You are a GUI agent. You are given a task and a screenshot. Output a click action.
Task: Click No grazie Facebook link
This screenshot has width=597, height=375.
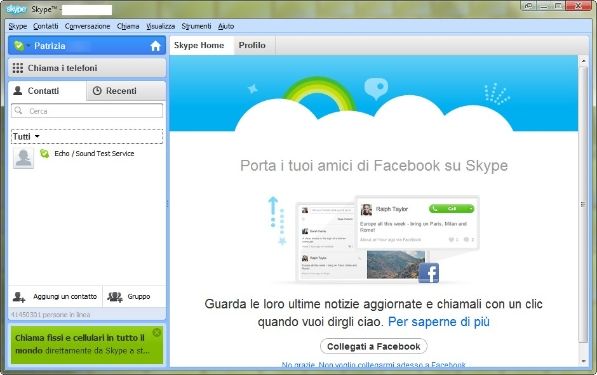click(x=374, y=365)
